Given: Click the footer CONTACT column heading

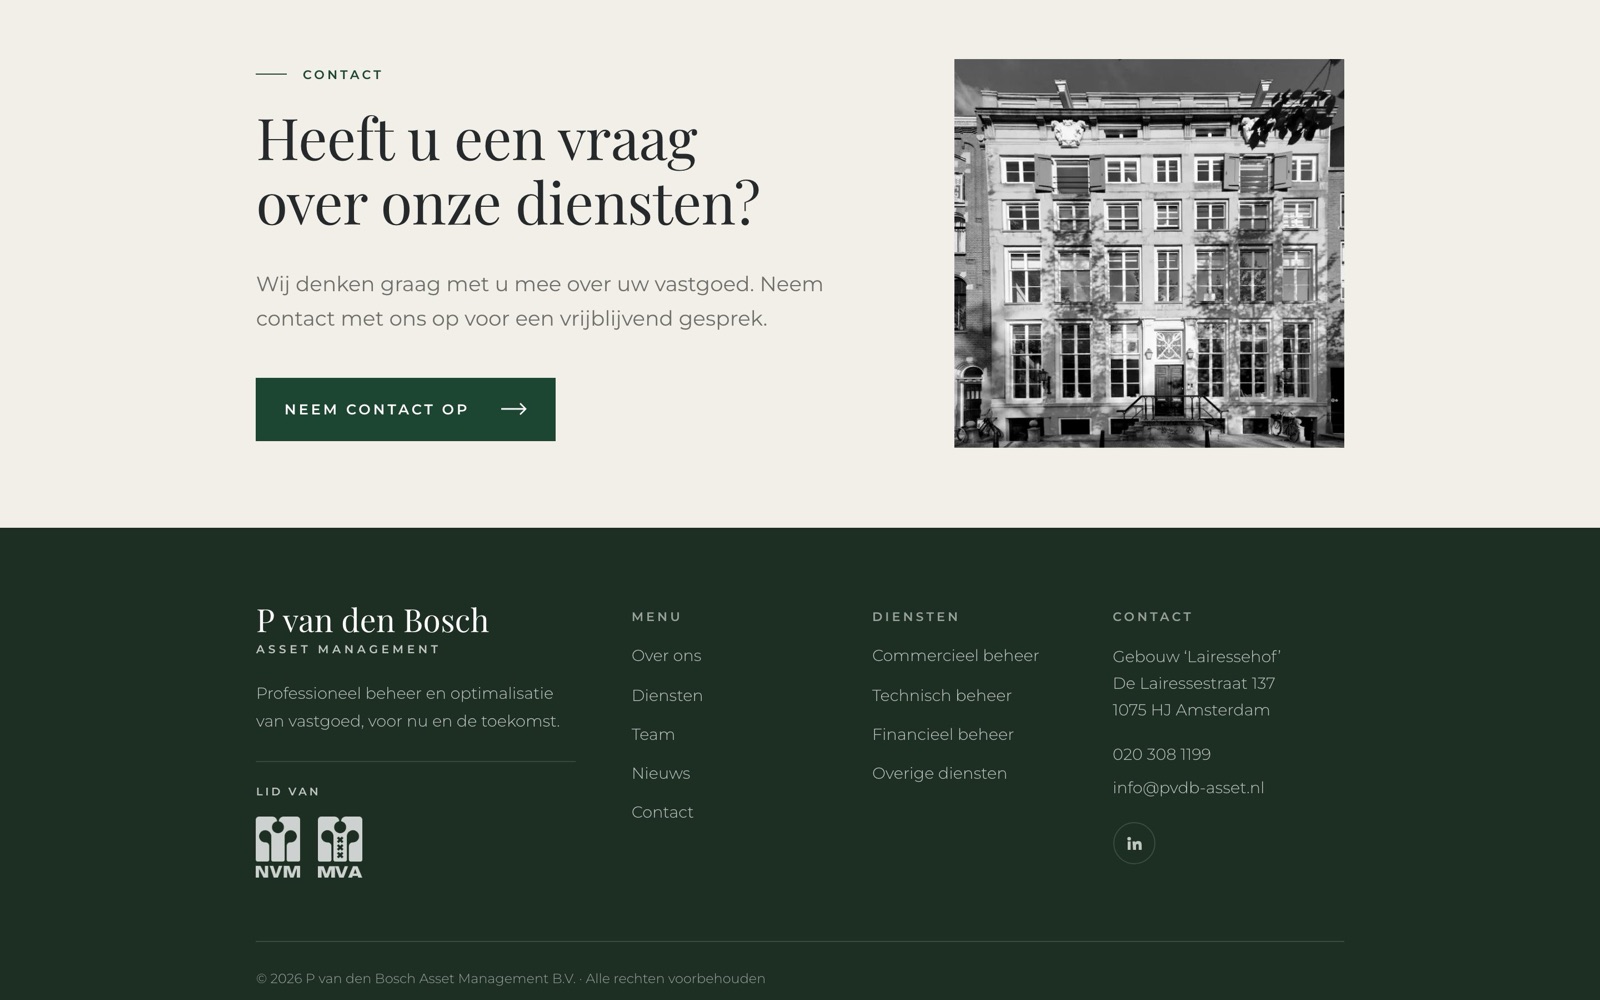Looking at the screenshot, I should [x=1153, y=617].
